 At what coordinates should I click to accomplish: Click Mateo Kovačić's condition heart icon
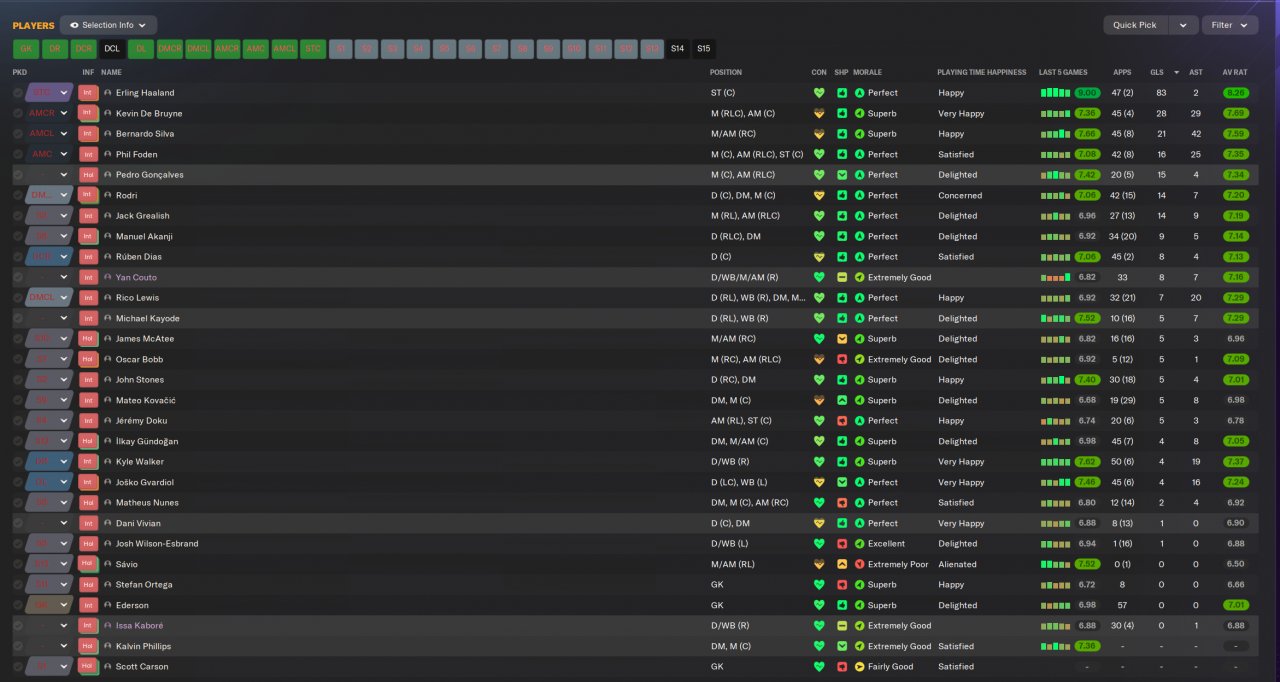pos(820,400)
